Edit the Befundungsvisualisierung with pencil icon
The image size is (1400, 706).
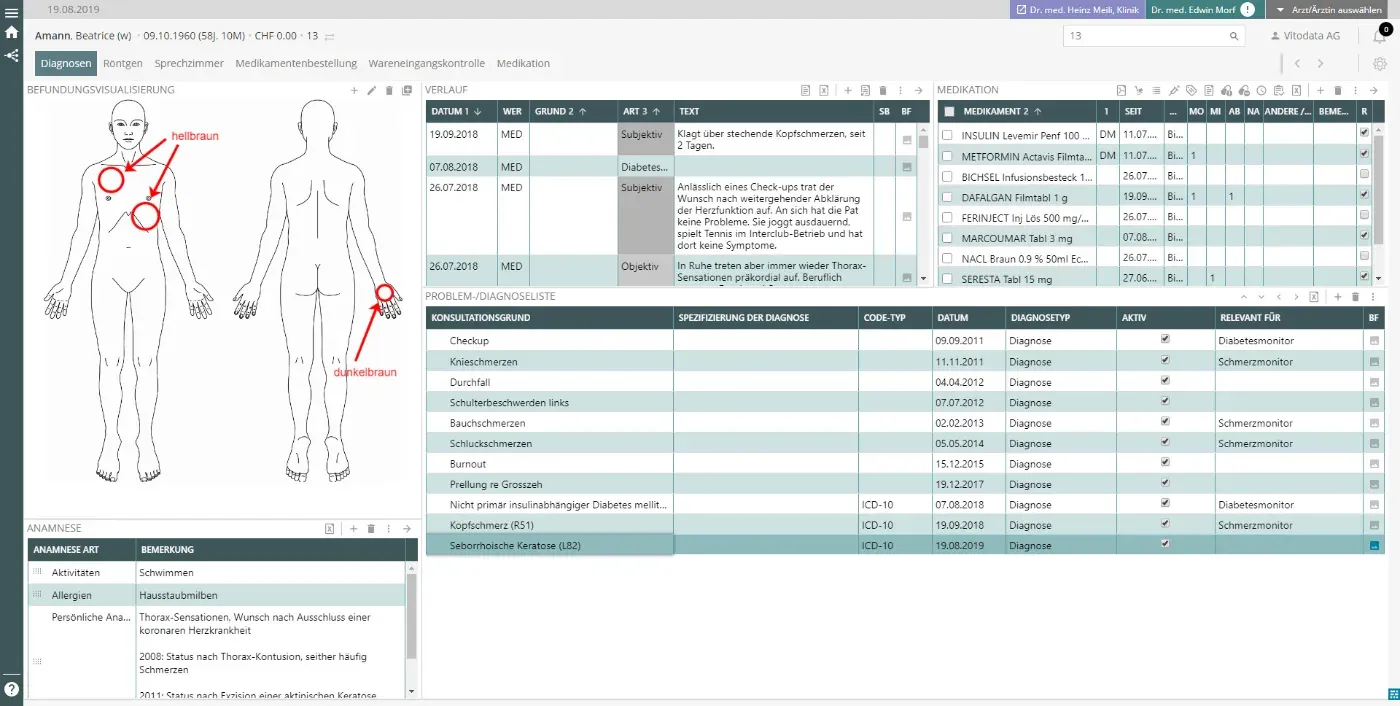tap(372, 90)
